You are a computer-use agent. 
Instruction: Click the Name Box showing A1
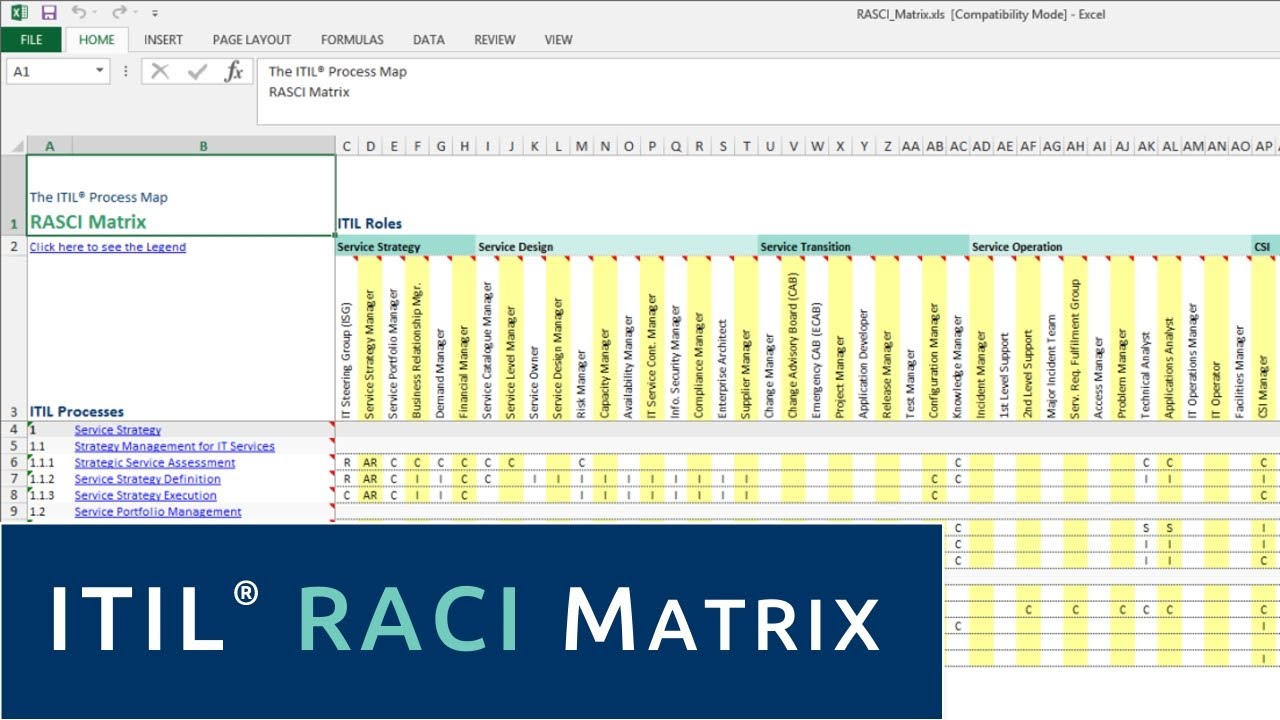(50, 71)
